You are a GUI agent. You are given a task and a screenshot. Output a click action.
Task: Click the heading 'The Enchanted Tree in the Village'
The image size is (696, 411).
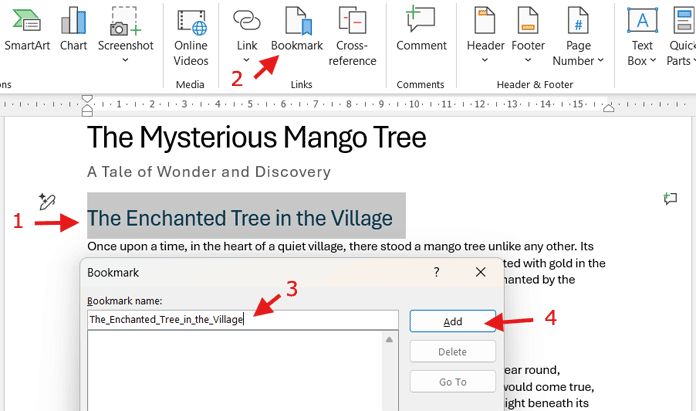[x=240, y=218]
